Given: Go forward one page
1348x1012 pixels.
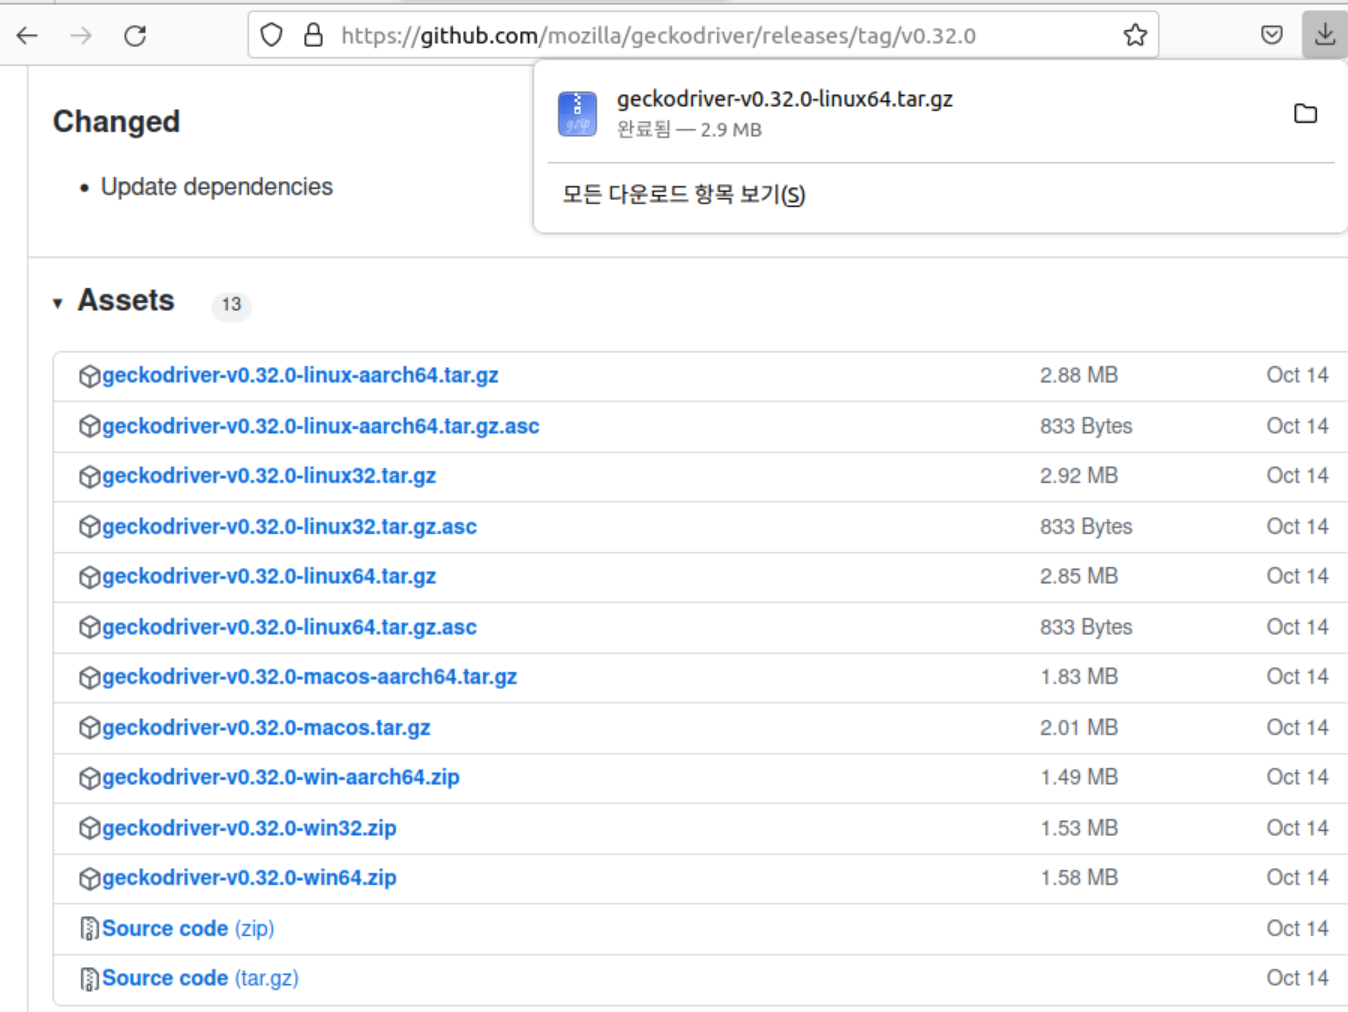Looking at the screenshot, I should [x=81, y=36].
